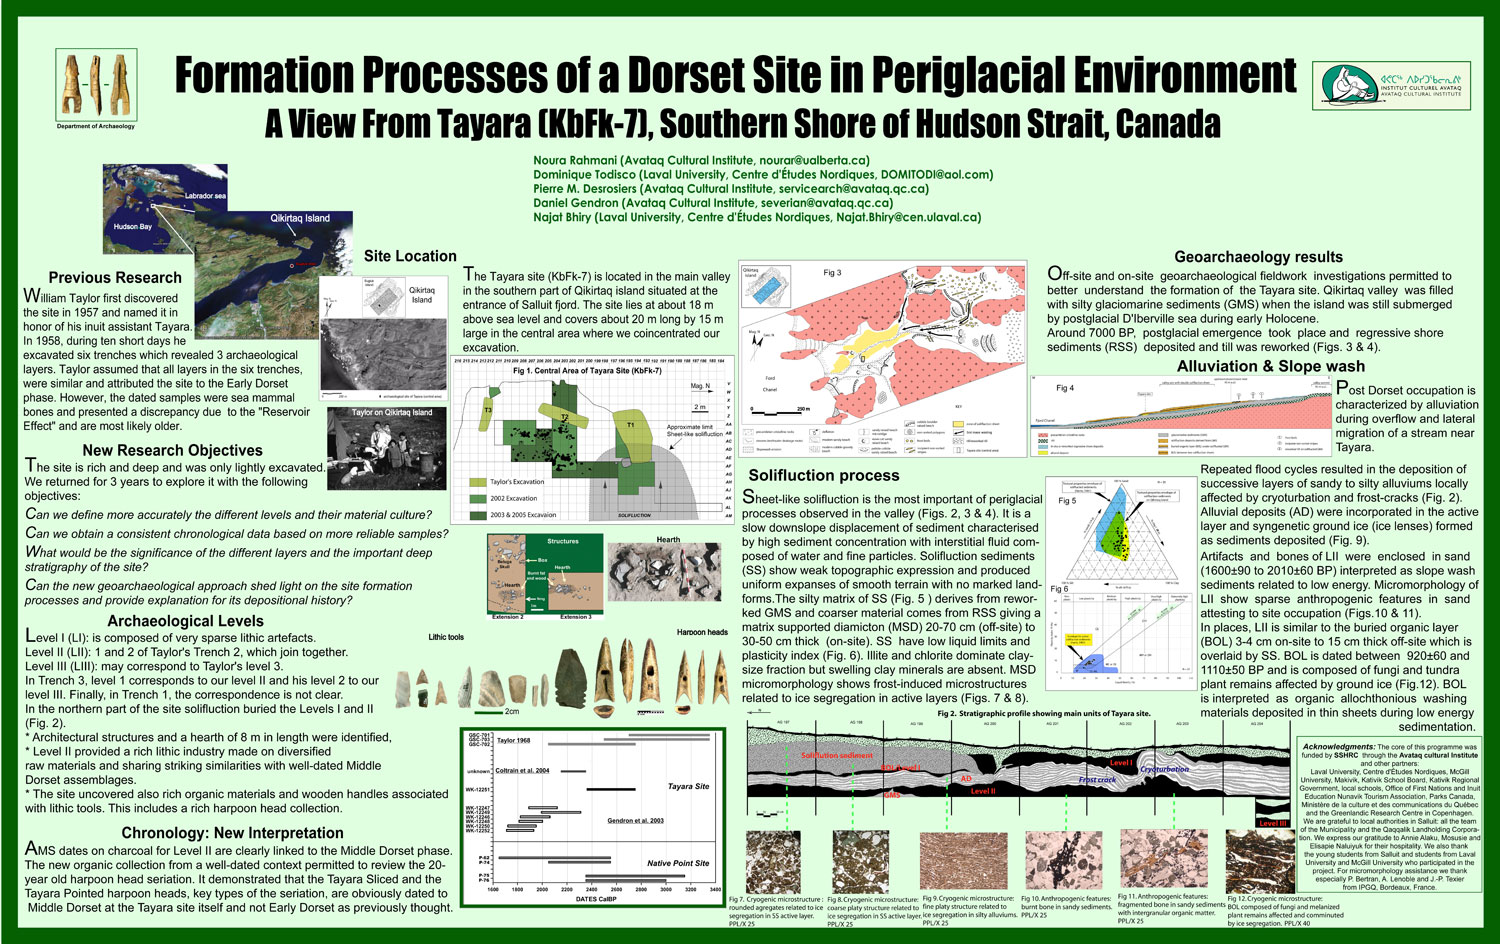
Task: Open the Fig 4 cross-section profile
Action: tap(1181, 416)
